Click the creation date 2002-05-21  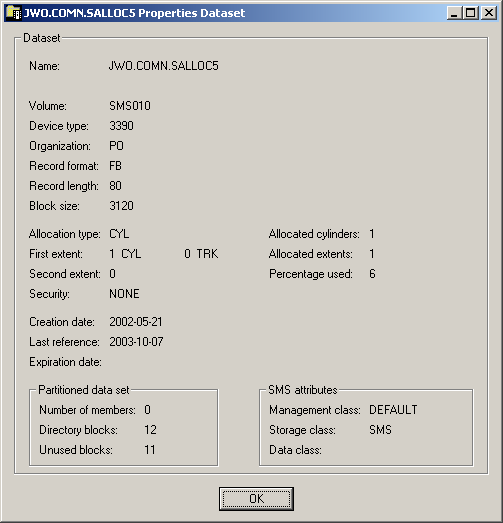coord(136,322)
